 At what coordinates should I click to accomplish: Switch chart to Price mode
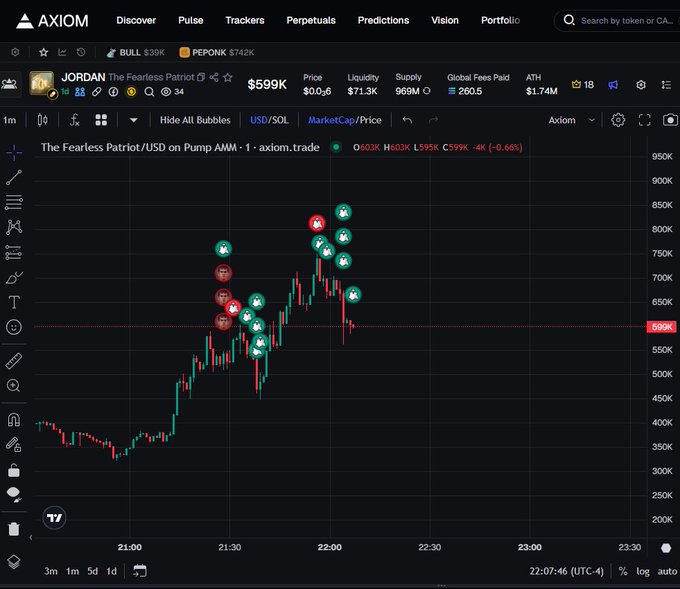click(370, 120)
